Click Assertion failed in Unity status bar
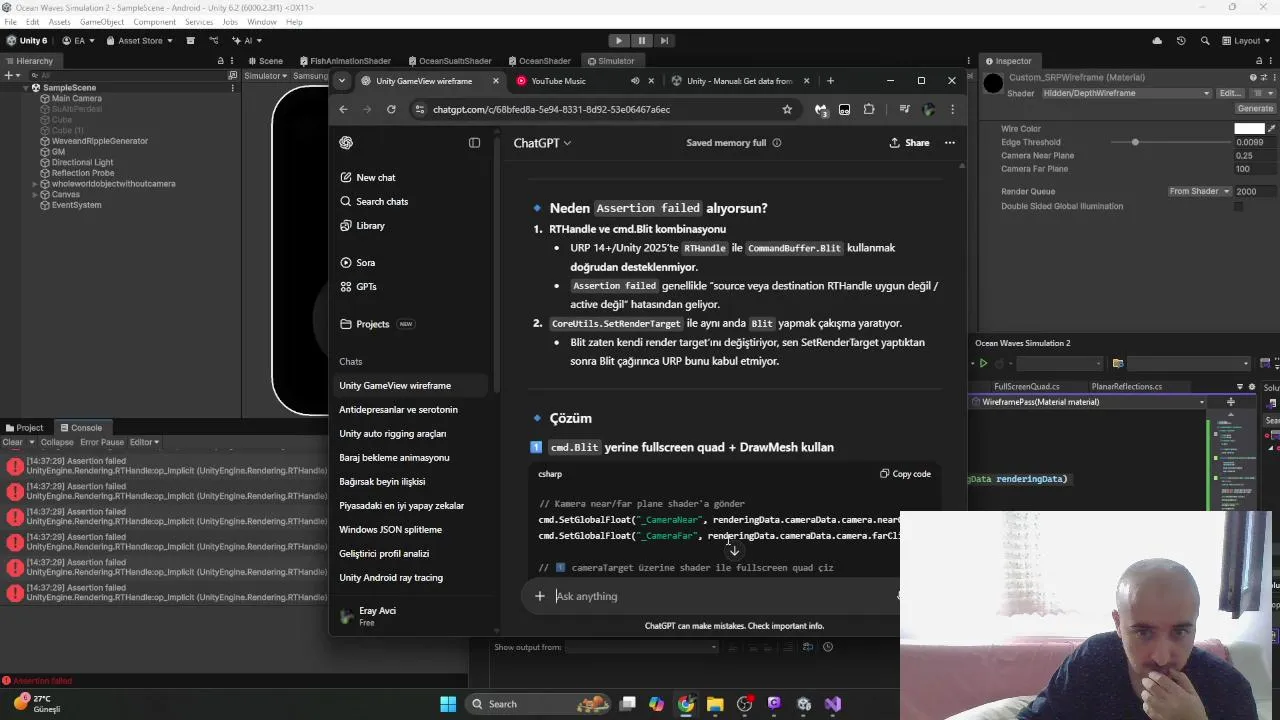The width and height of the screenshot is (1280, 720). tap(36, 681)
